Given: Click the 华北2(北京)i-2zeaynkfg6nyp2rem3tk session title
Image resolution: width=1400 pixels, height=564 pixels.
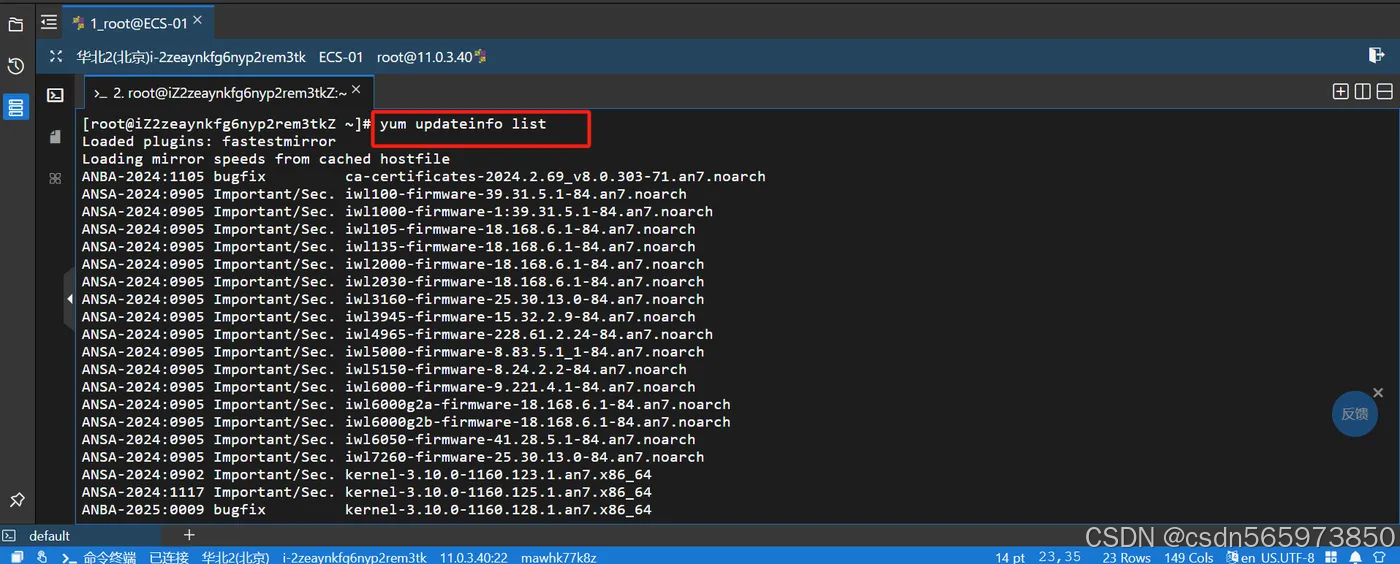Looking at the screenshot, I should tap(191, 57).
